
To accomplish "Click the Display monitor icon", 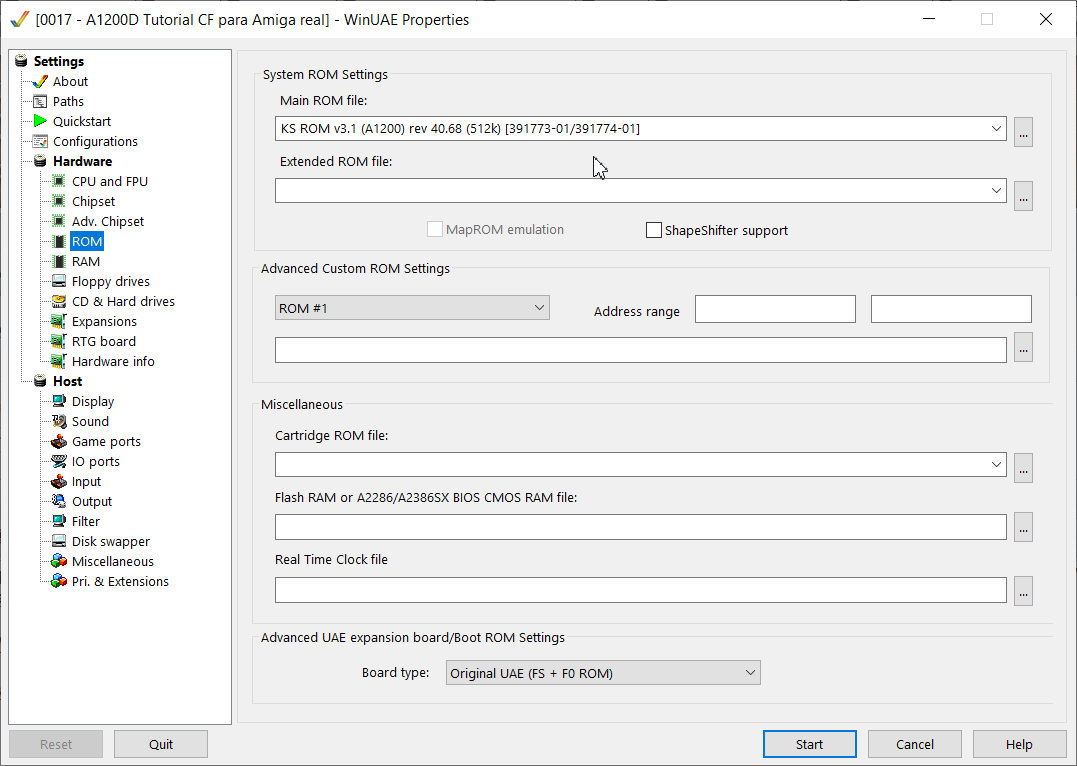I will [59, 401].
